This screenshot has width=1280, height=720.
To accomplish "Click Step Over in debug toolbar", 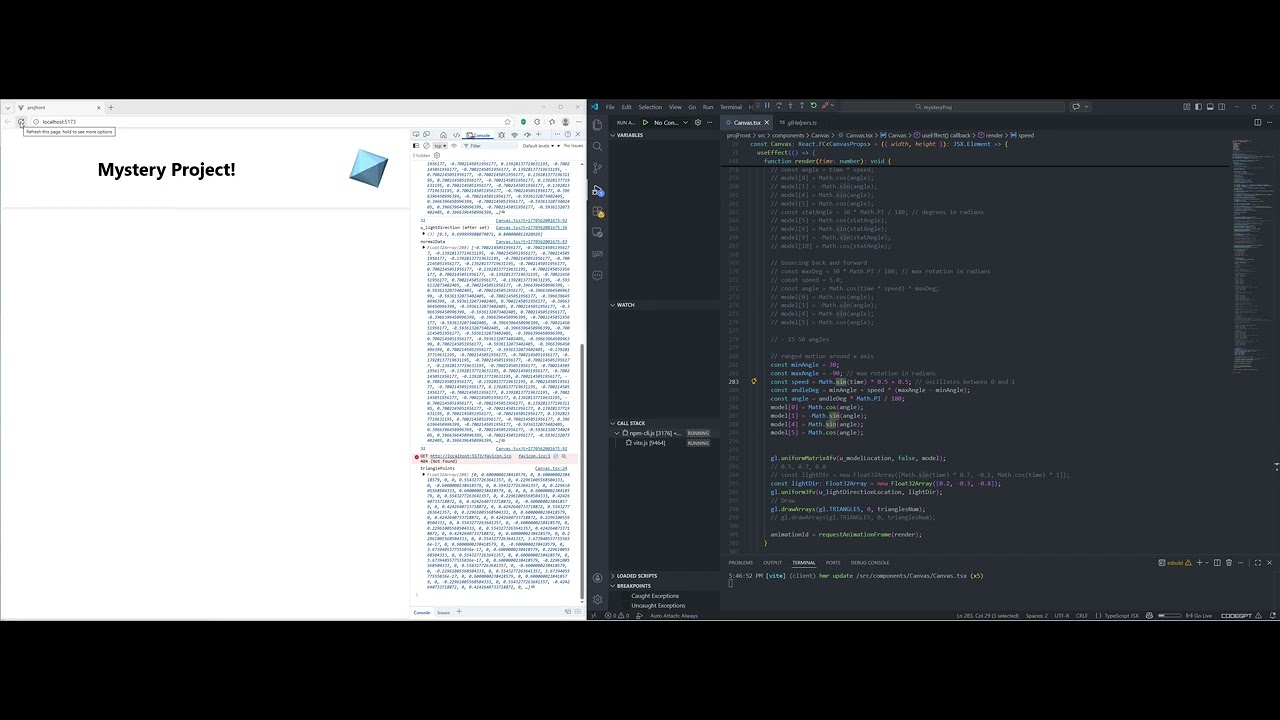I will coord(779,105).
